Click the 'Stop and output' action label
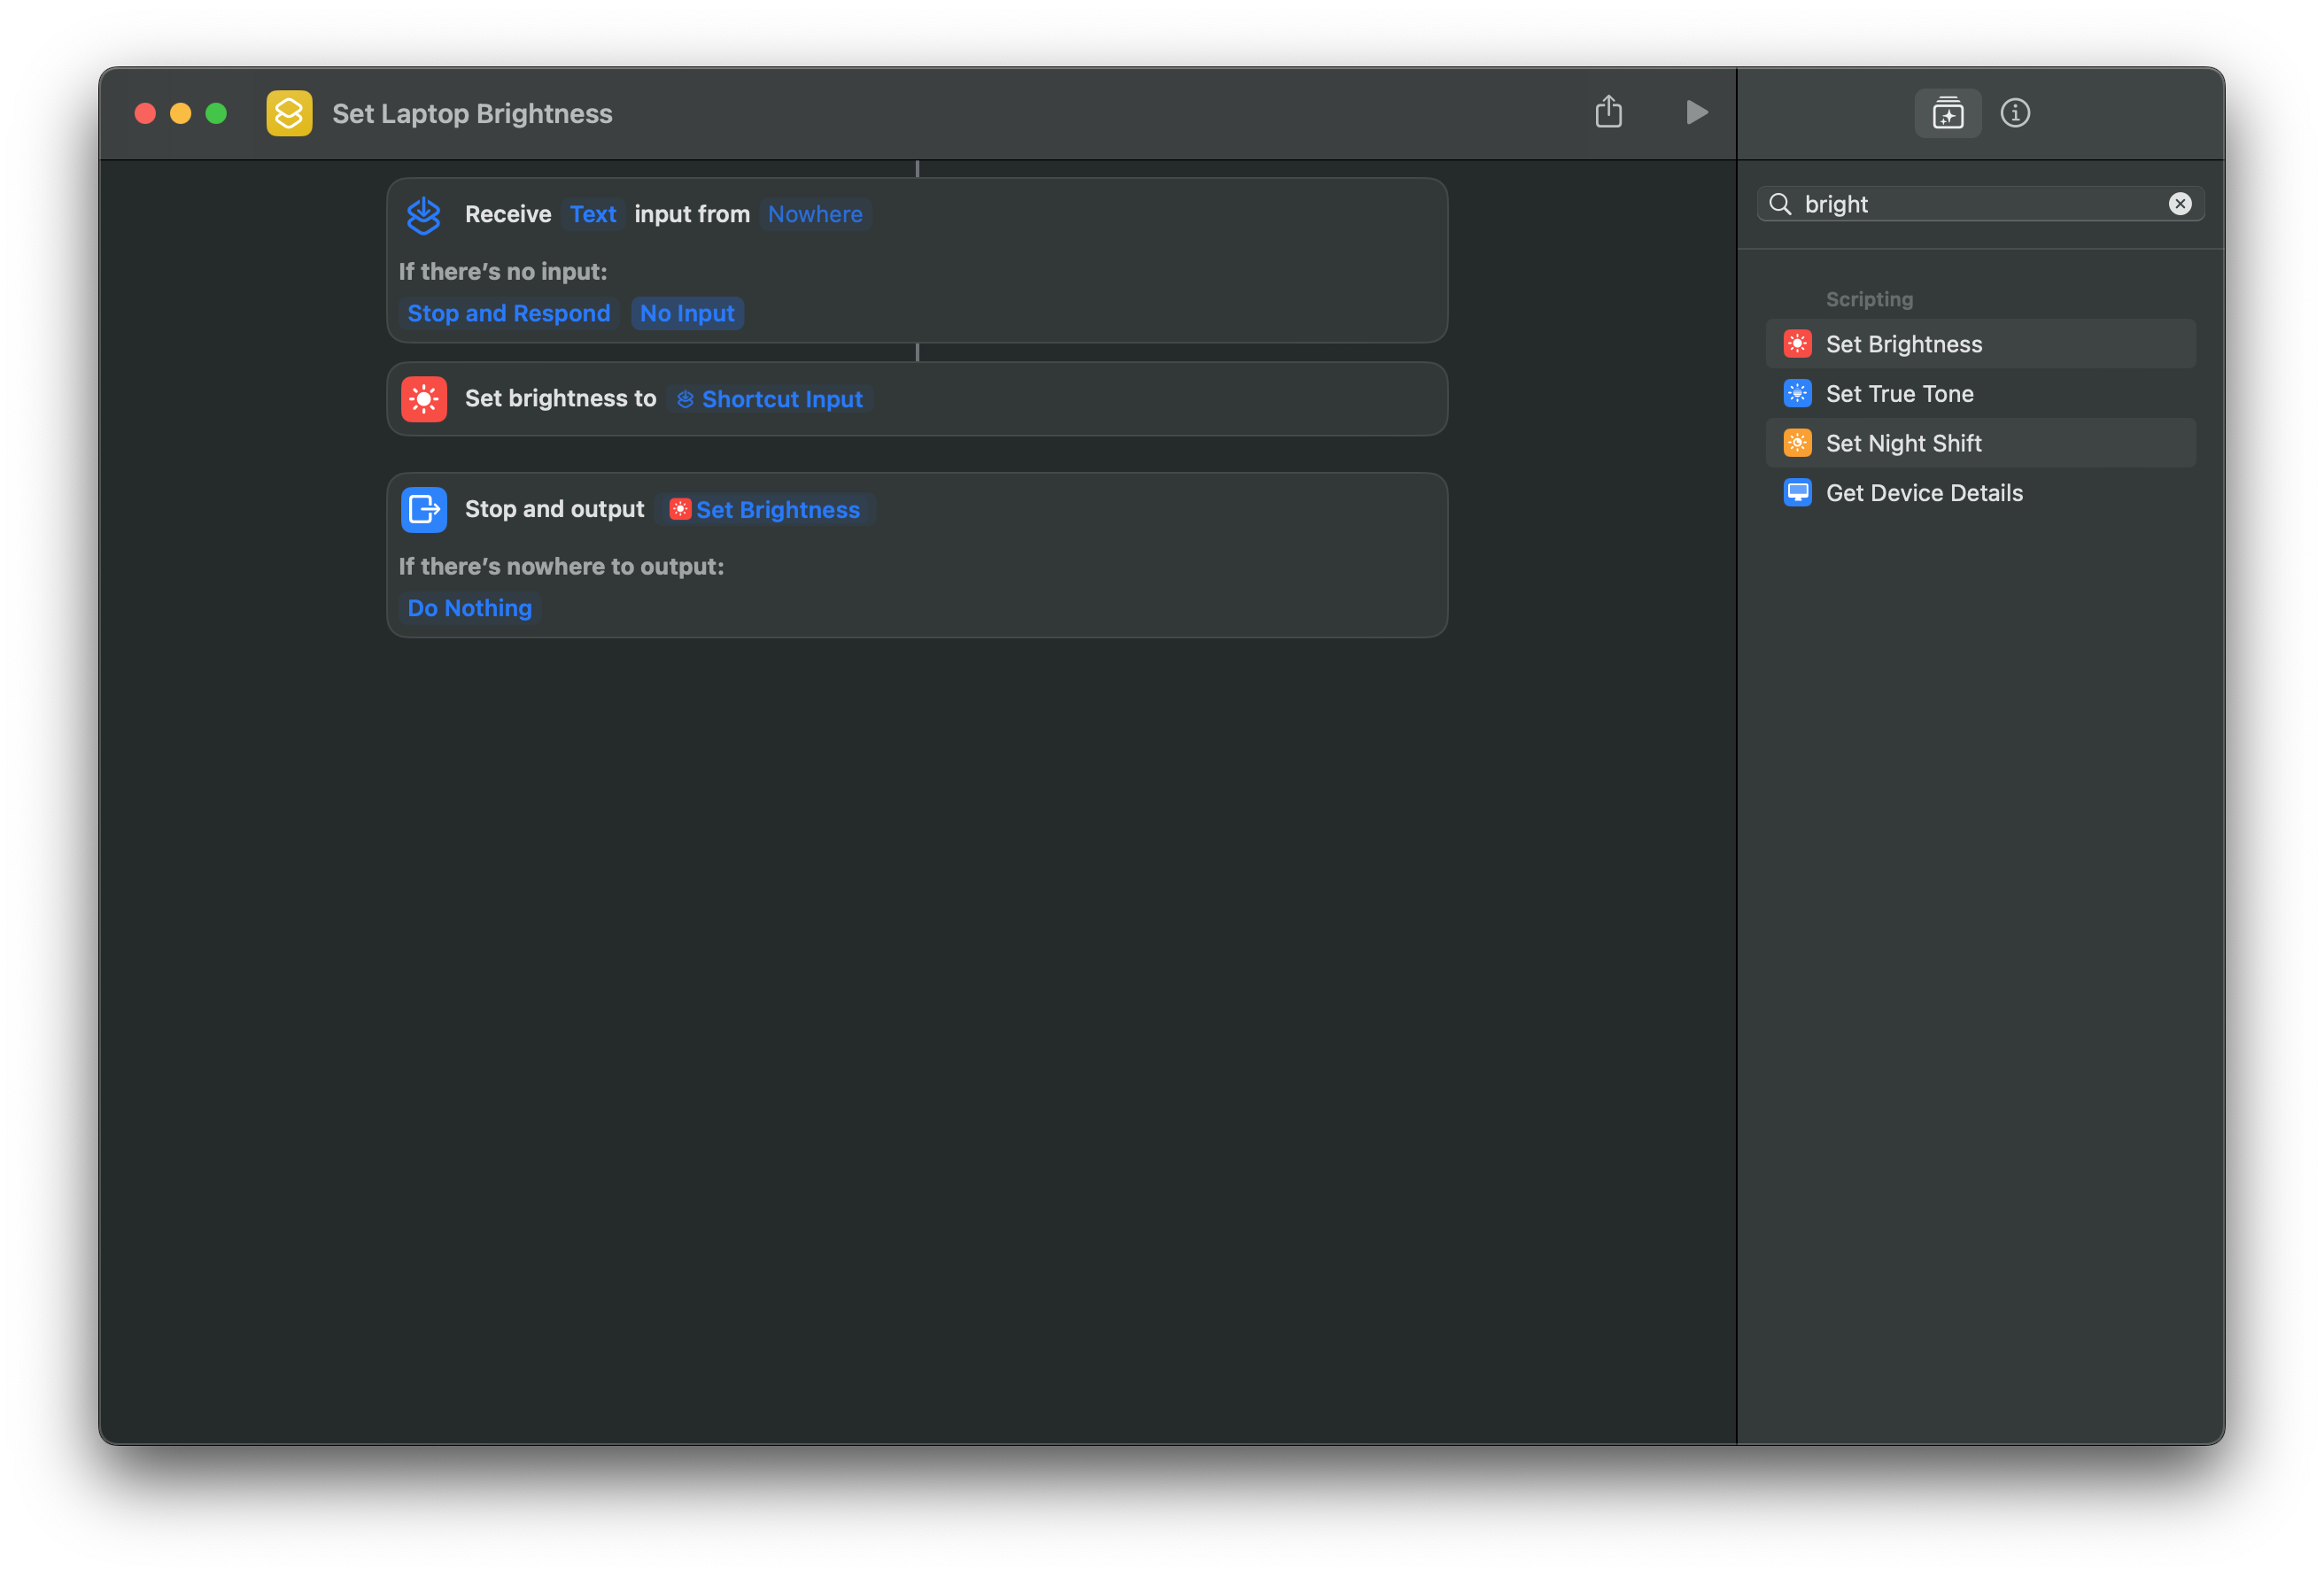The height and width of the screenshot is (1576, 2324). pos(554,509)
